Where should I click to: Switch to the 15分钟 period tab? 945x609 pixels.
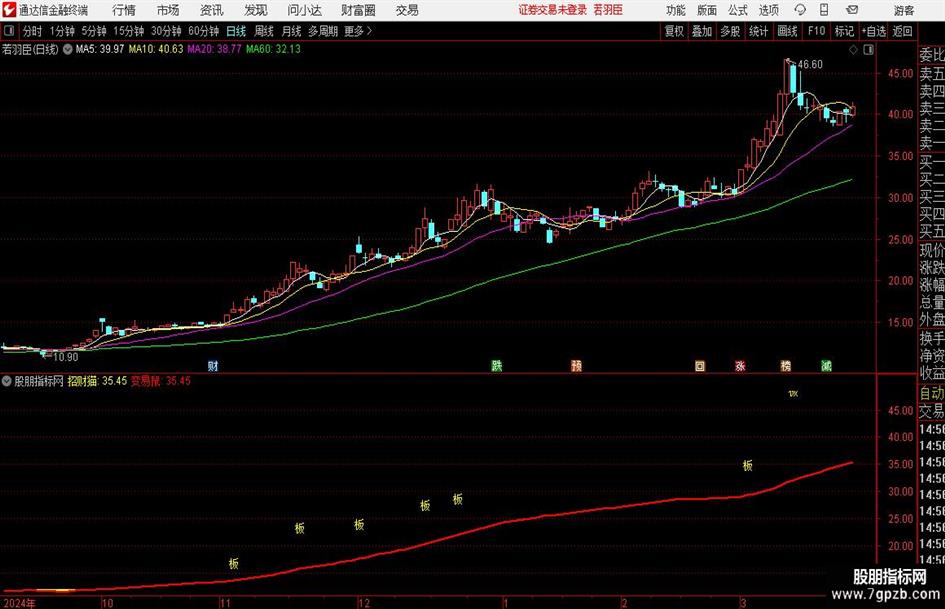(x=129, y=31)
